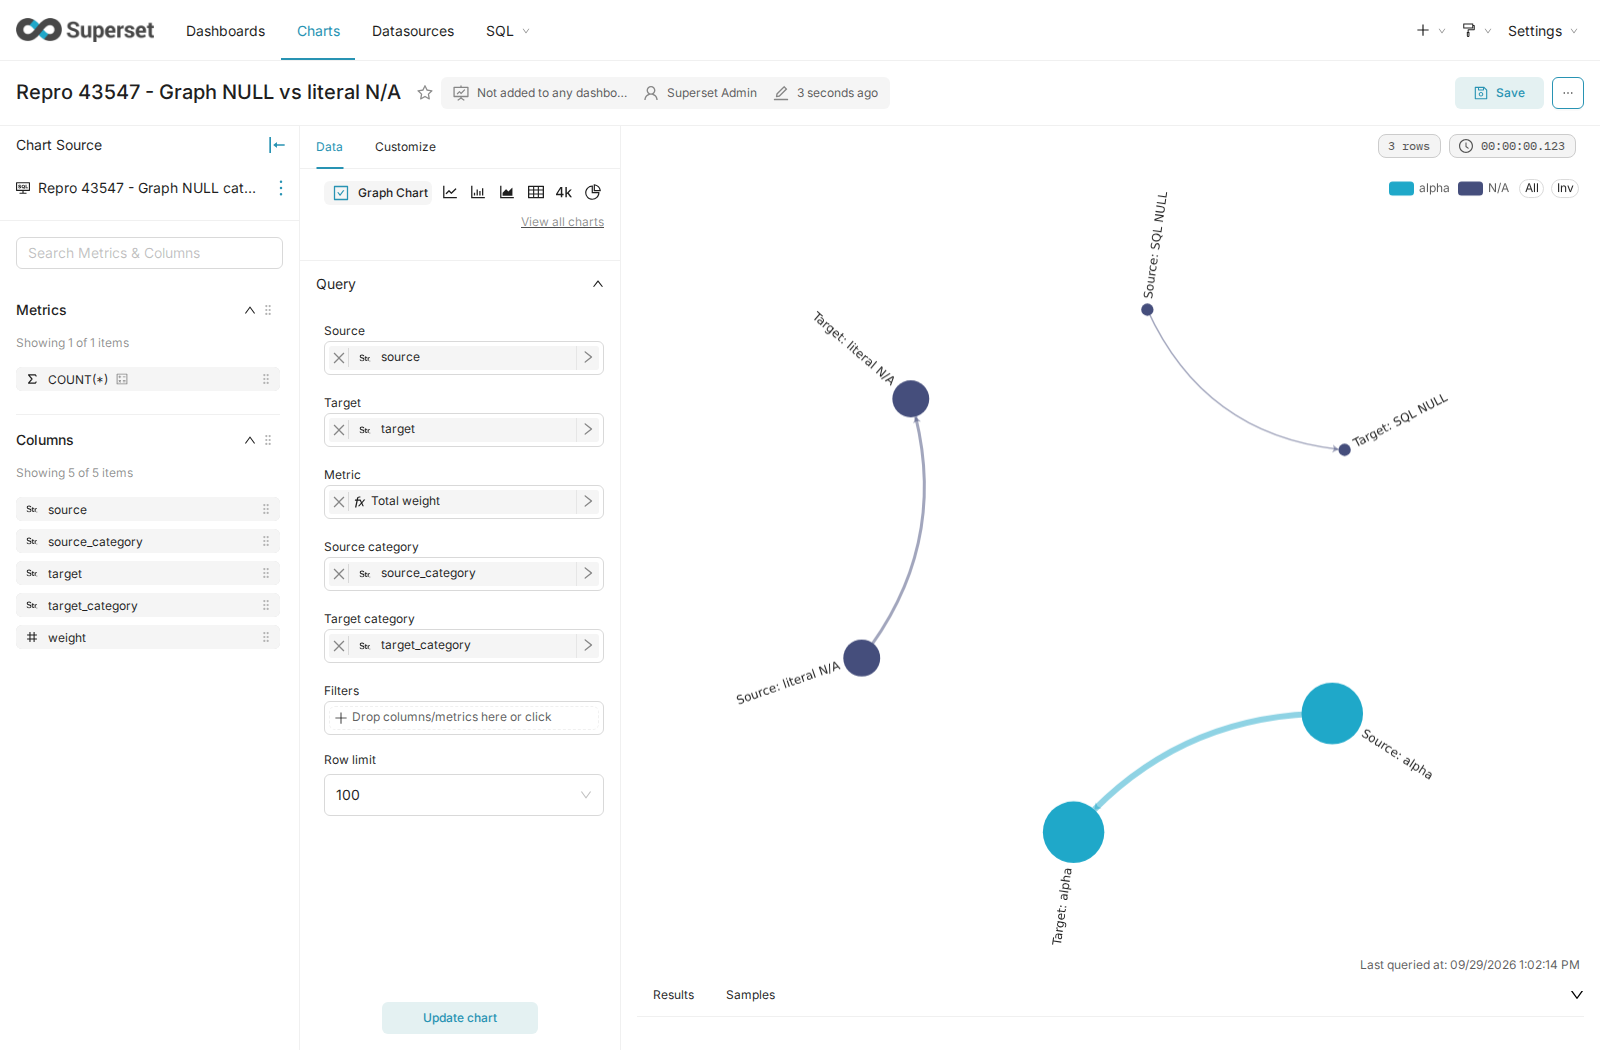This screenshot has width=1600, height=1050.
Task: Open the plus create-new menu
Action: 1430,31
